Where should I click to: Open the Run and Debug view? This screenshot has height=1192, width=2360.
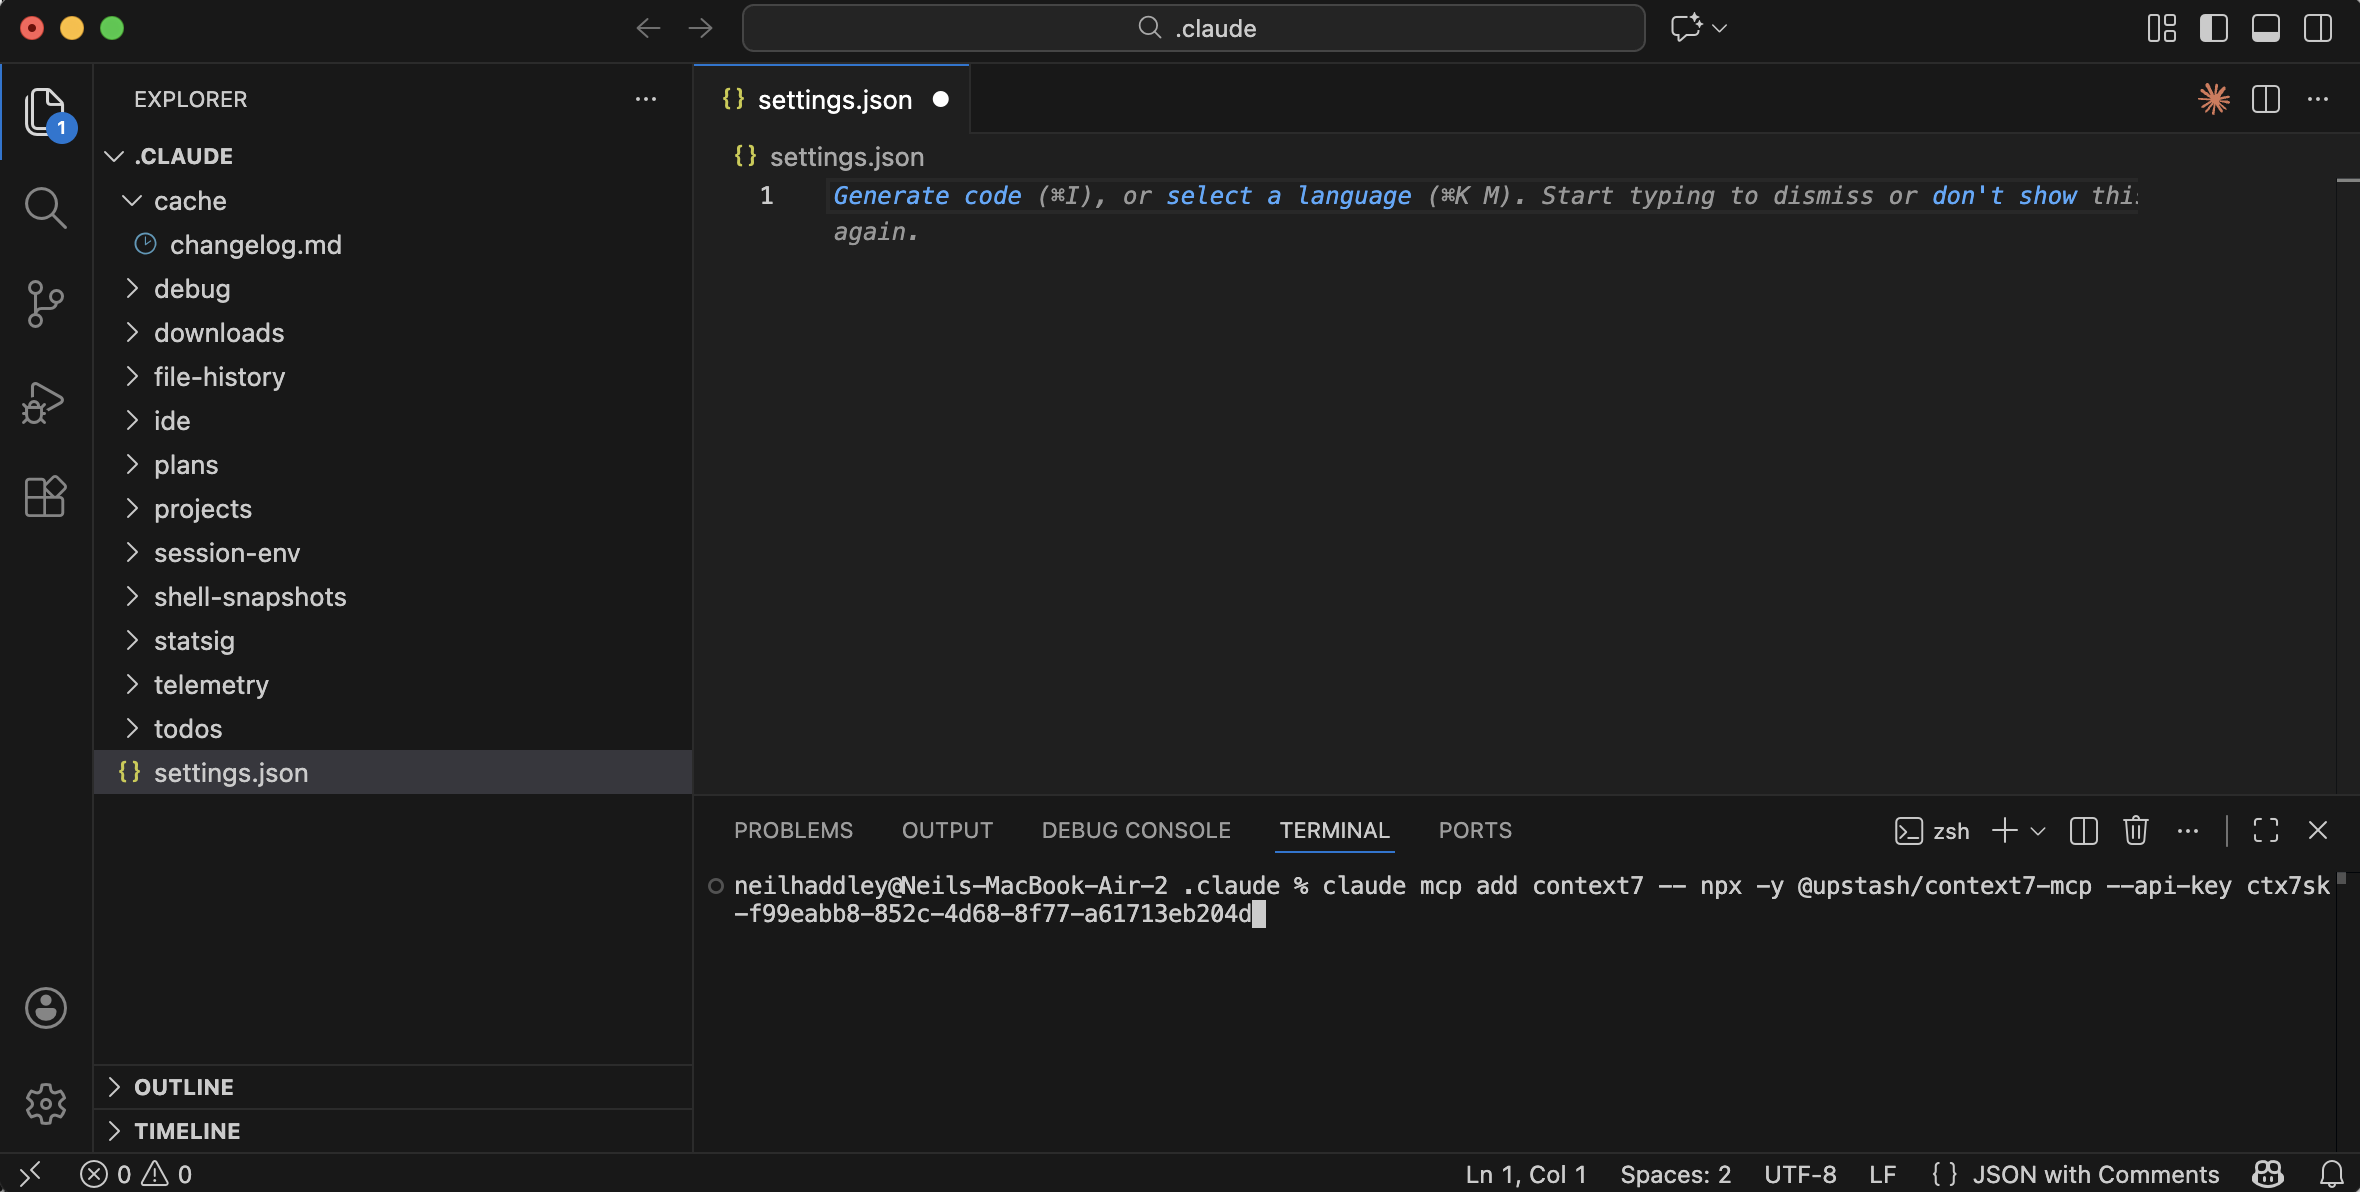(45, 401)
